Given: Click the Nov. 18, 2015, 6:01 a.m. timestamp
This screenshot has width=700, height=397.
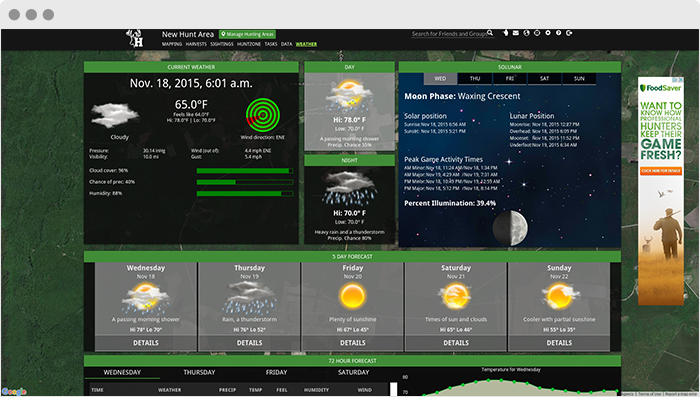Looking at the screenshot, I should (191, 83).
